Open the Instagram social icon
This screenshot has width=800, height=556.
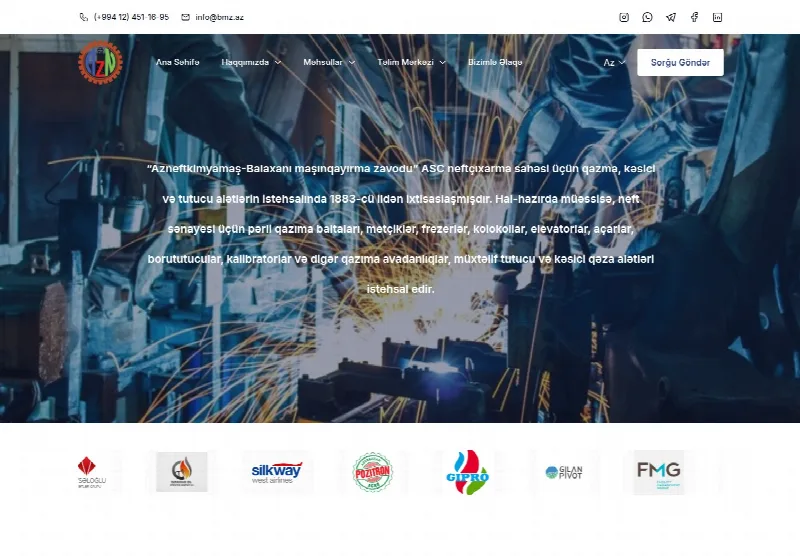pos(623,17)
